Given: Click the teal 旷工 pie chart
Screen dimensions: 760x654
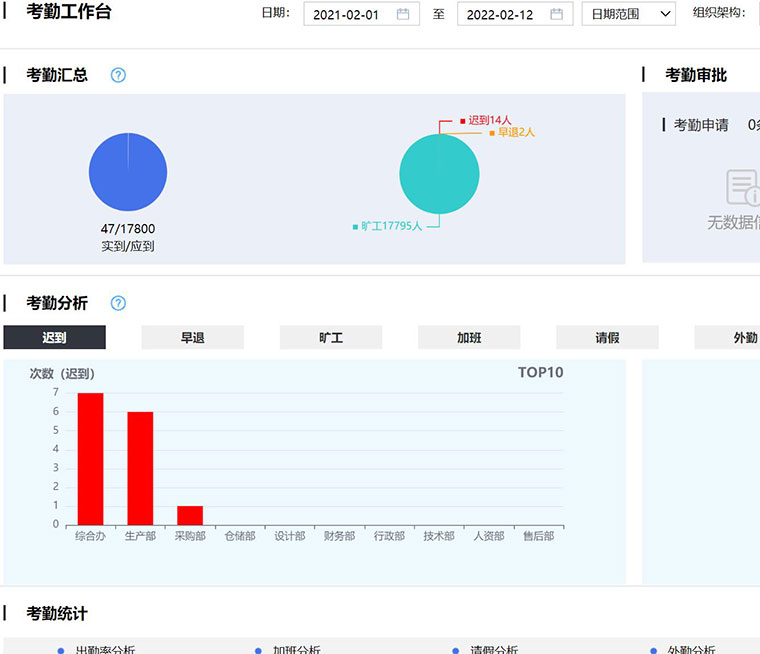Looking at the screenshot, I should [439, 174].
